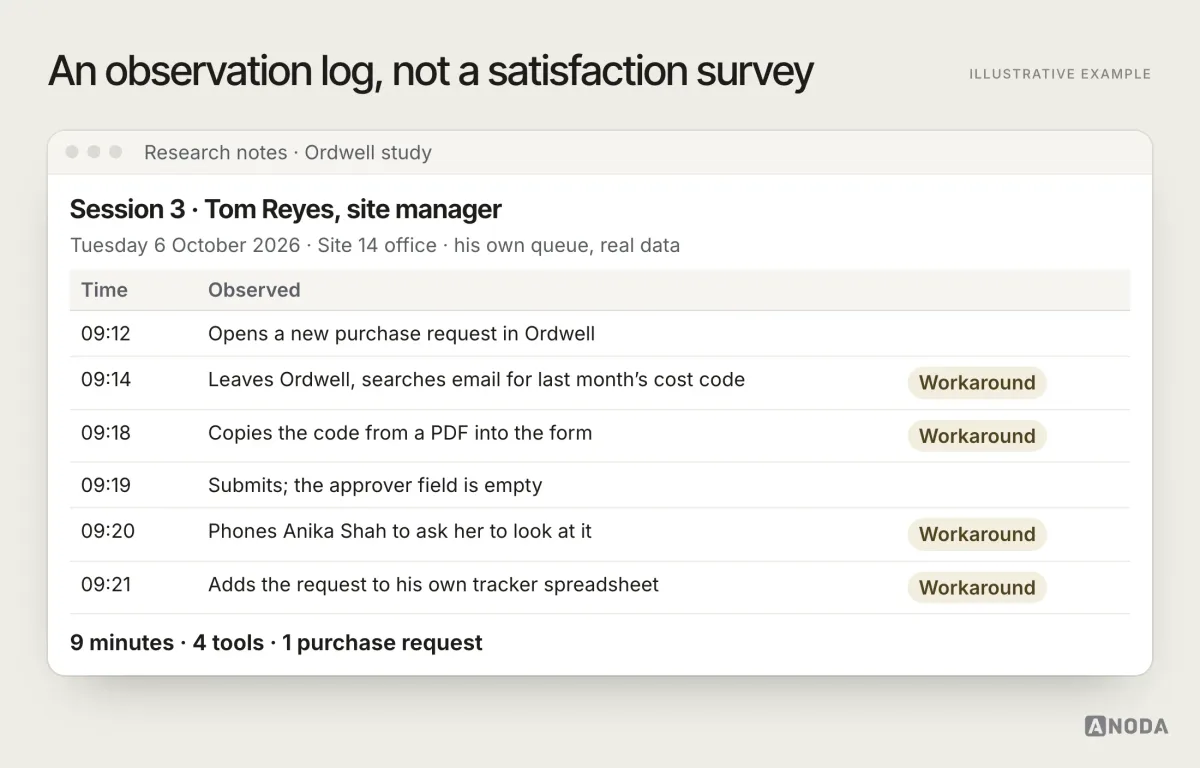Click the Workaround tag on the 09:14 row
The width and height of the screenshot is (1200, 768).
tap(977, 382)
